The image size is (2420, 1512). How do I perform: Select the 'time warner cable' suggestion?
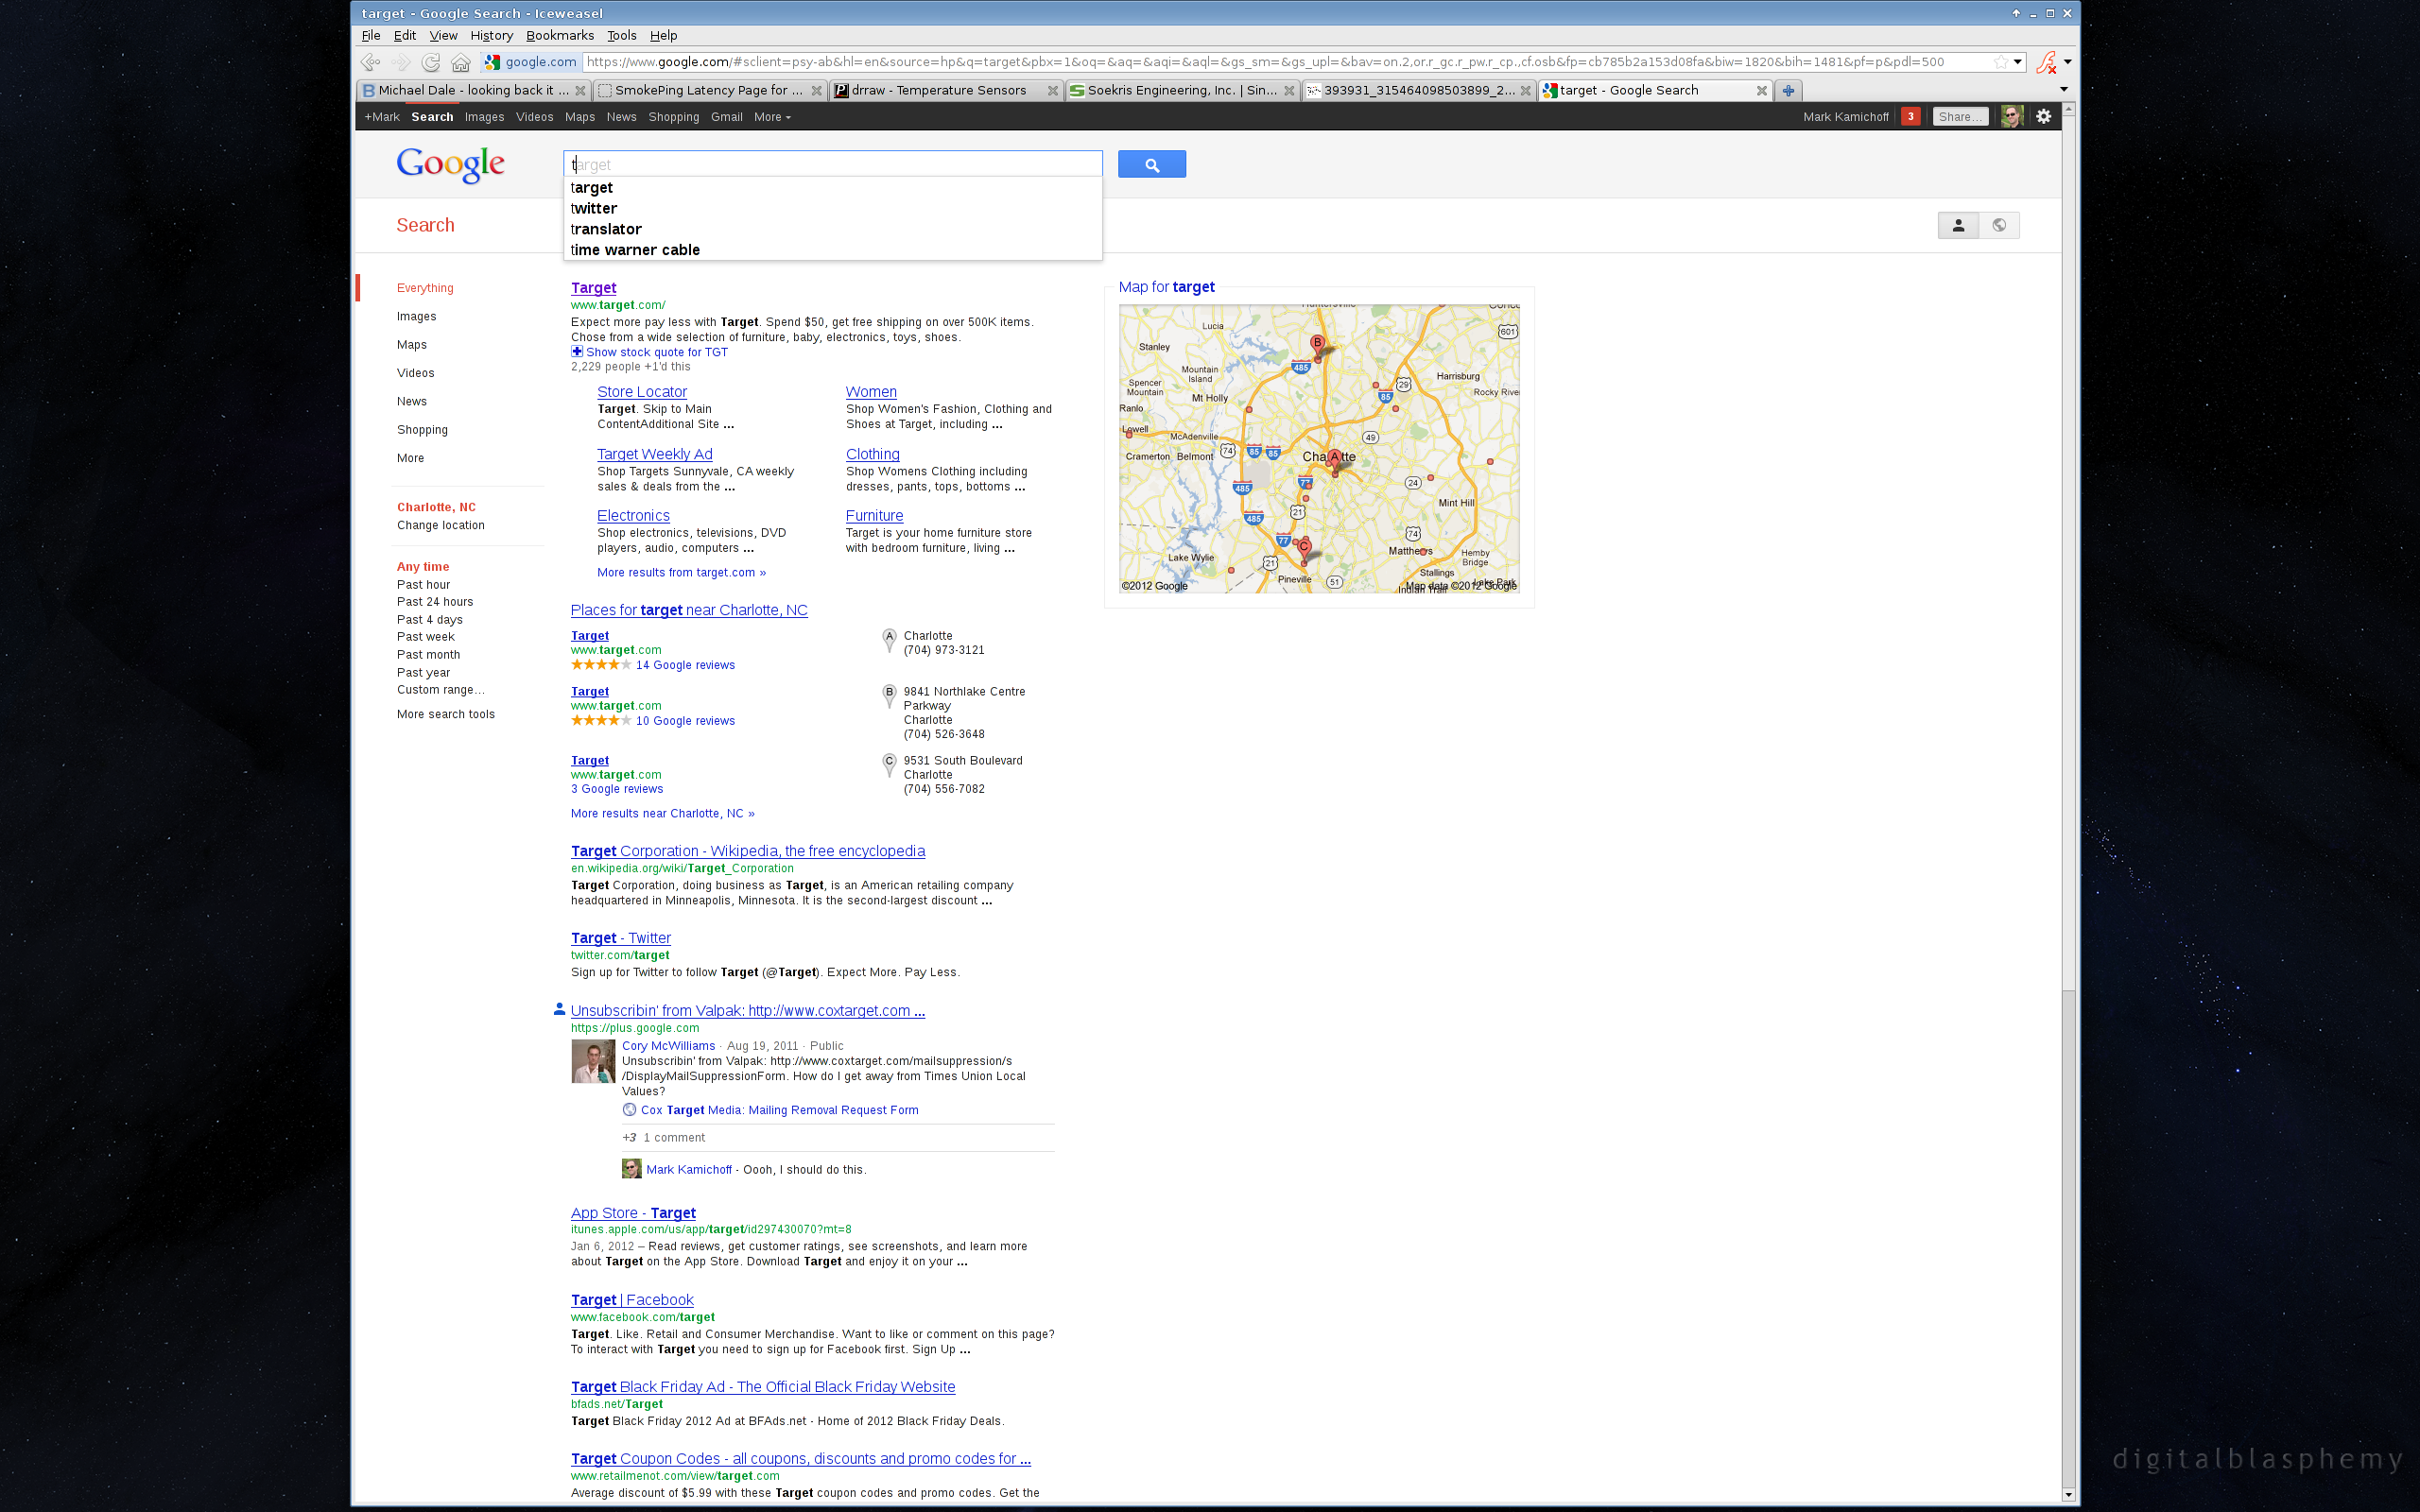pyautogui.click(x=833, y=250)
